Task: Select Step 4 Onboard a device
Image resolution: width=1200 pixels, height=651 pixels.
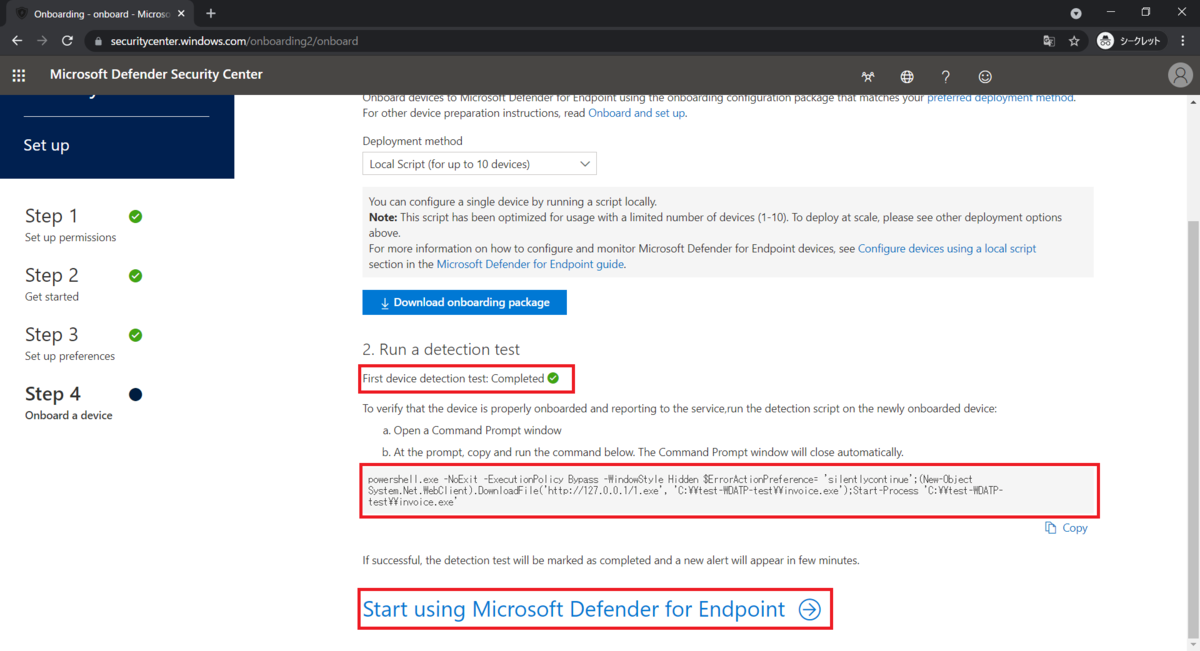Action: point(69,402)
